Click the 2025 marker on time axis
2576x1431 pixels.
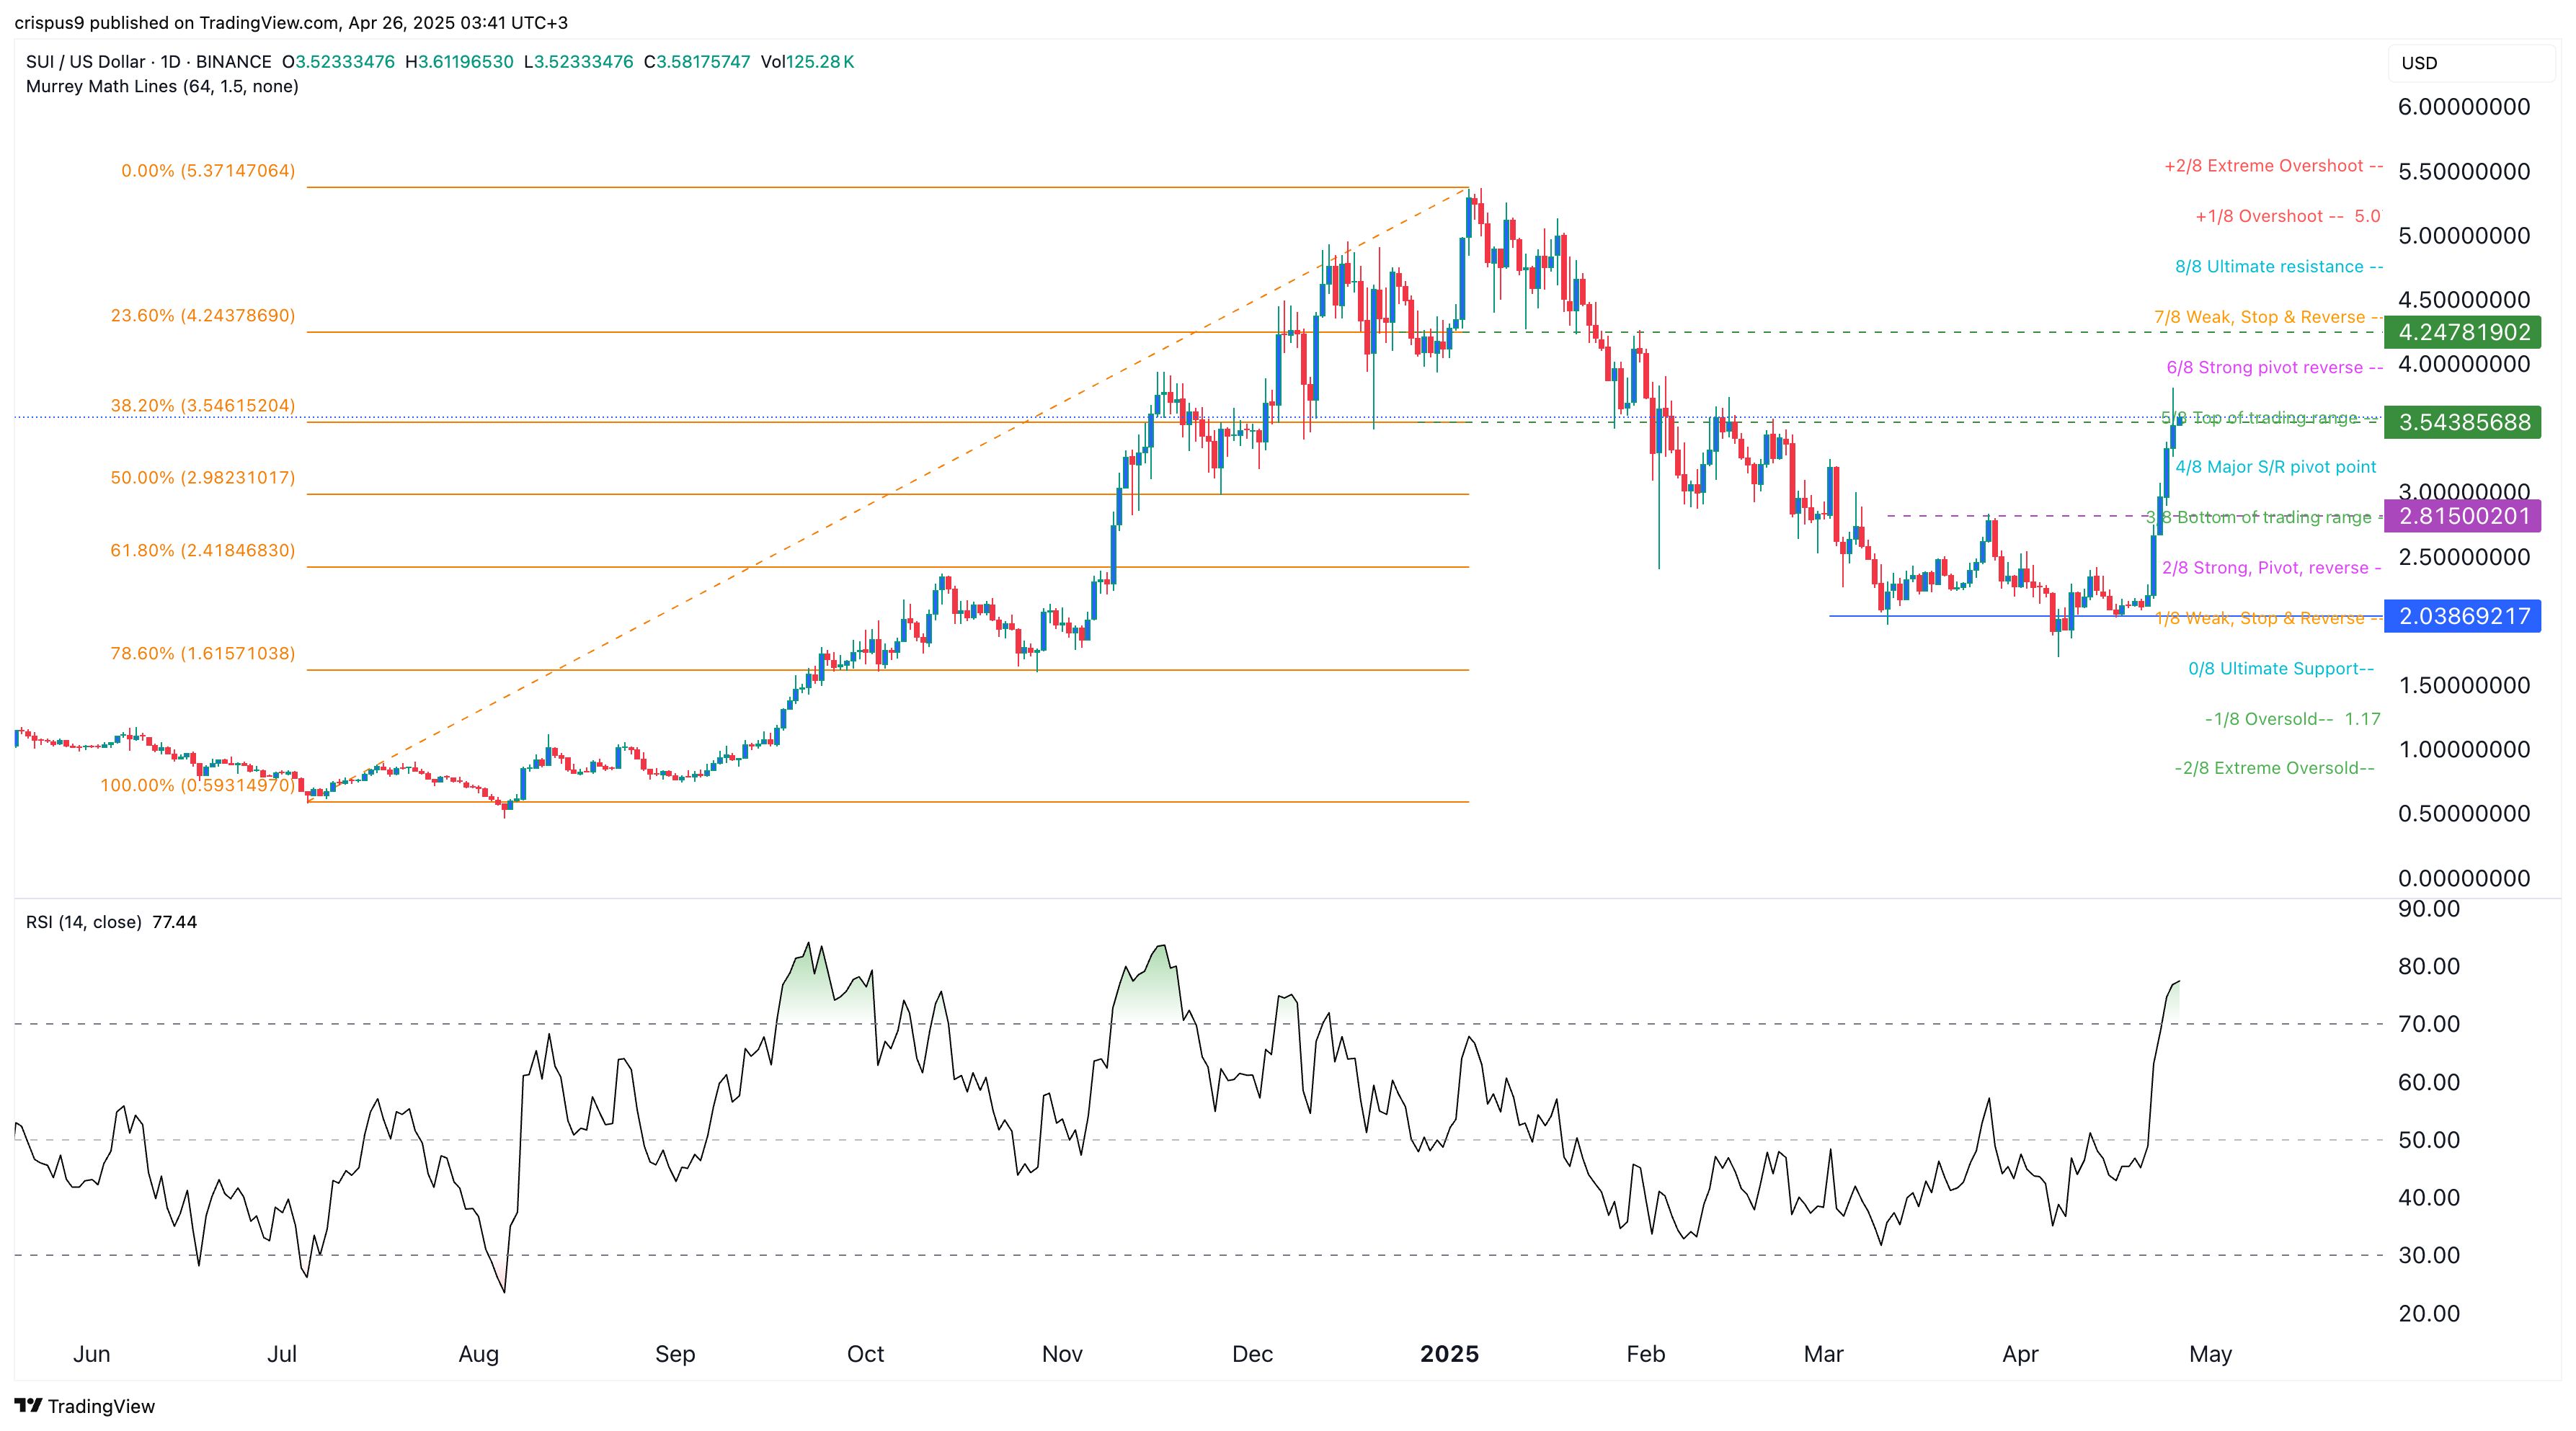[1449, 1354]
